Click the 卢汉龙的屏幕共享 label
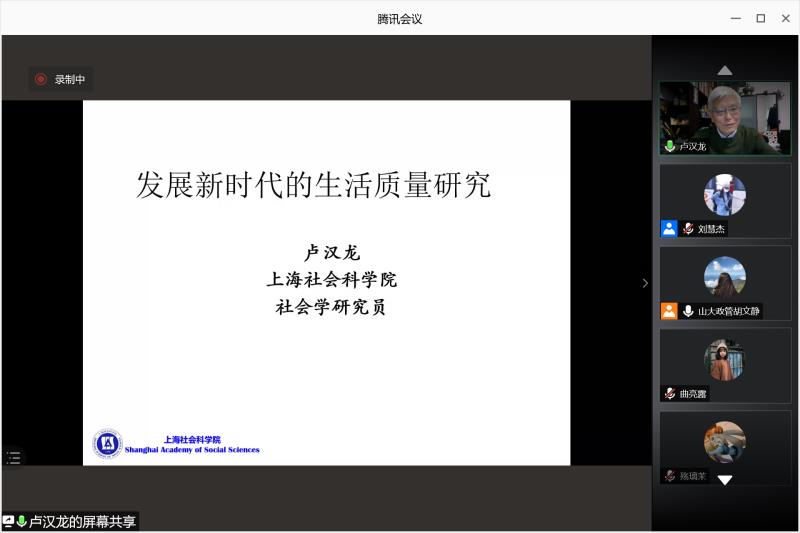The width and height of the screenshot is (800, 533). click(x=82, y=521)
